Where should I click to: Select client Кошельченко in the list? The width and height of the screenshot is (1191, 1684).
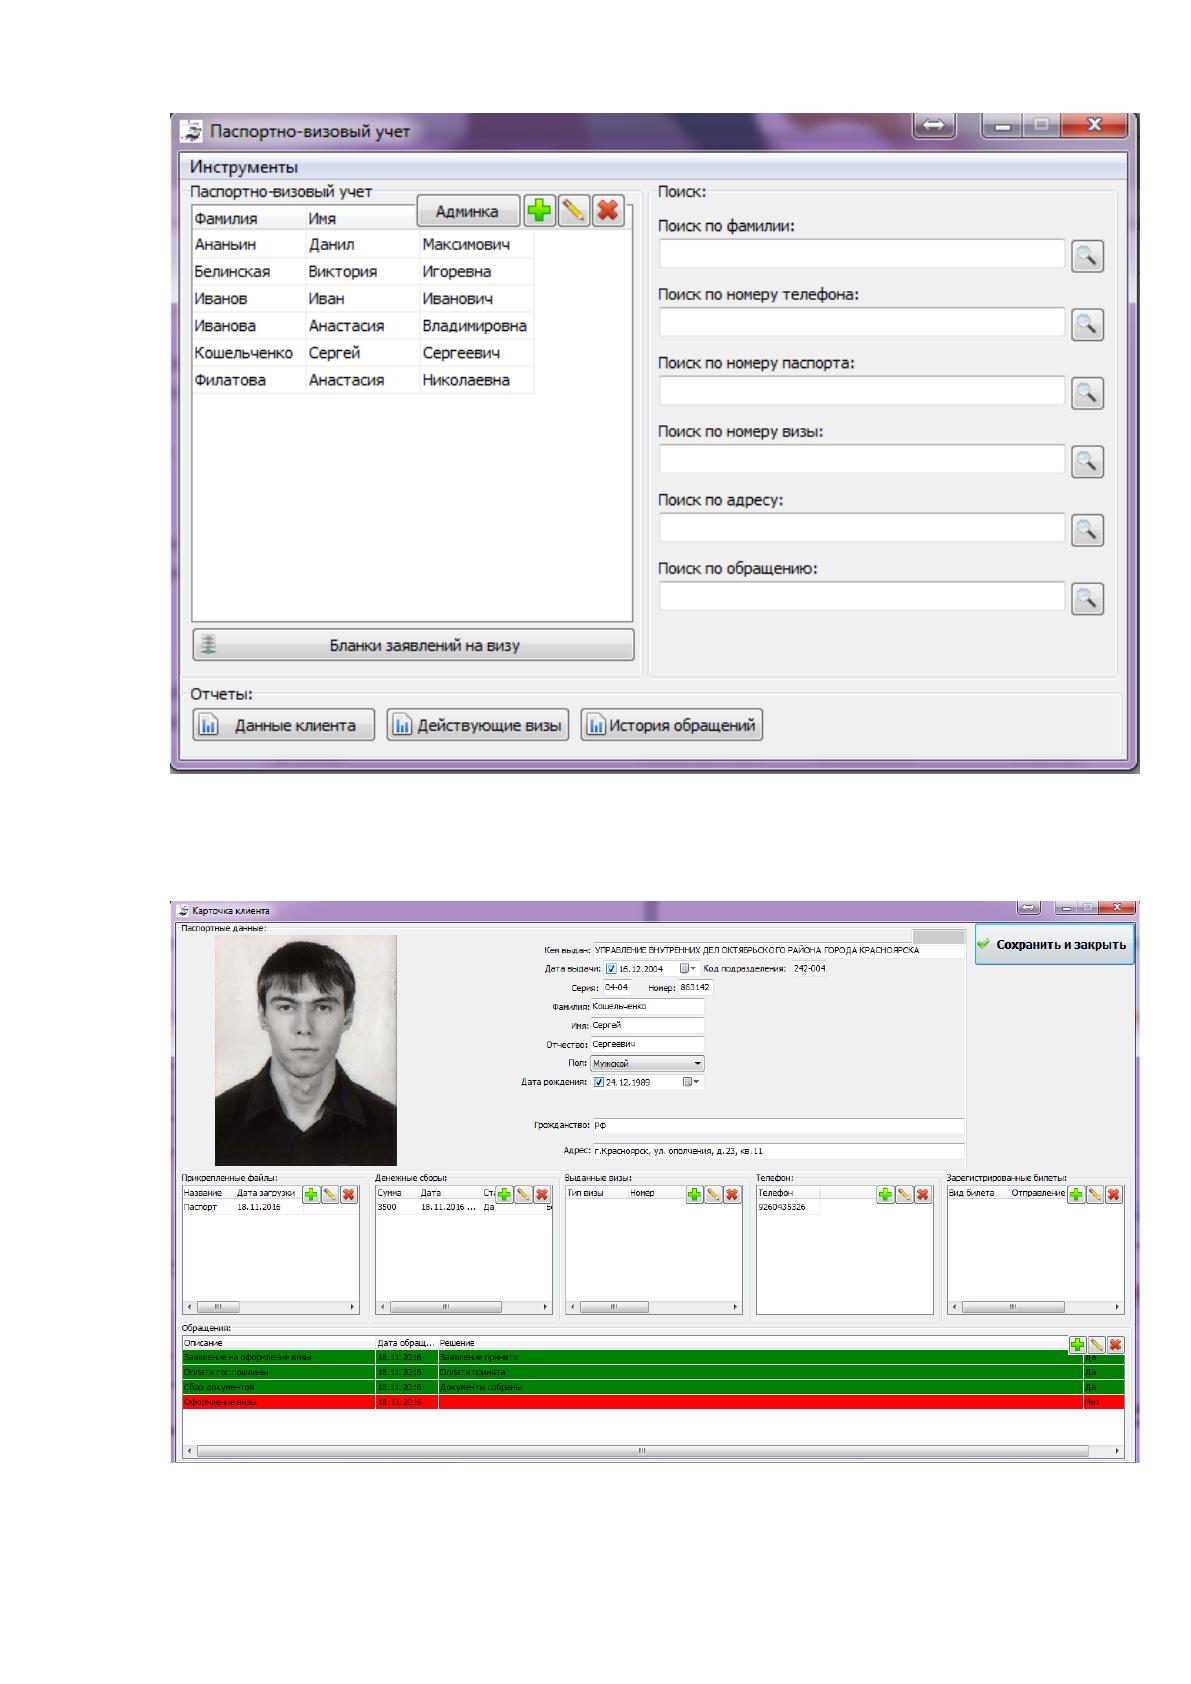362,353
